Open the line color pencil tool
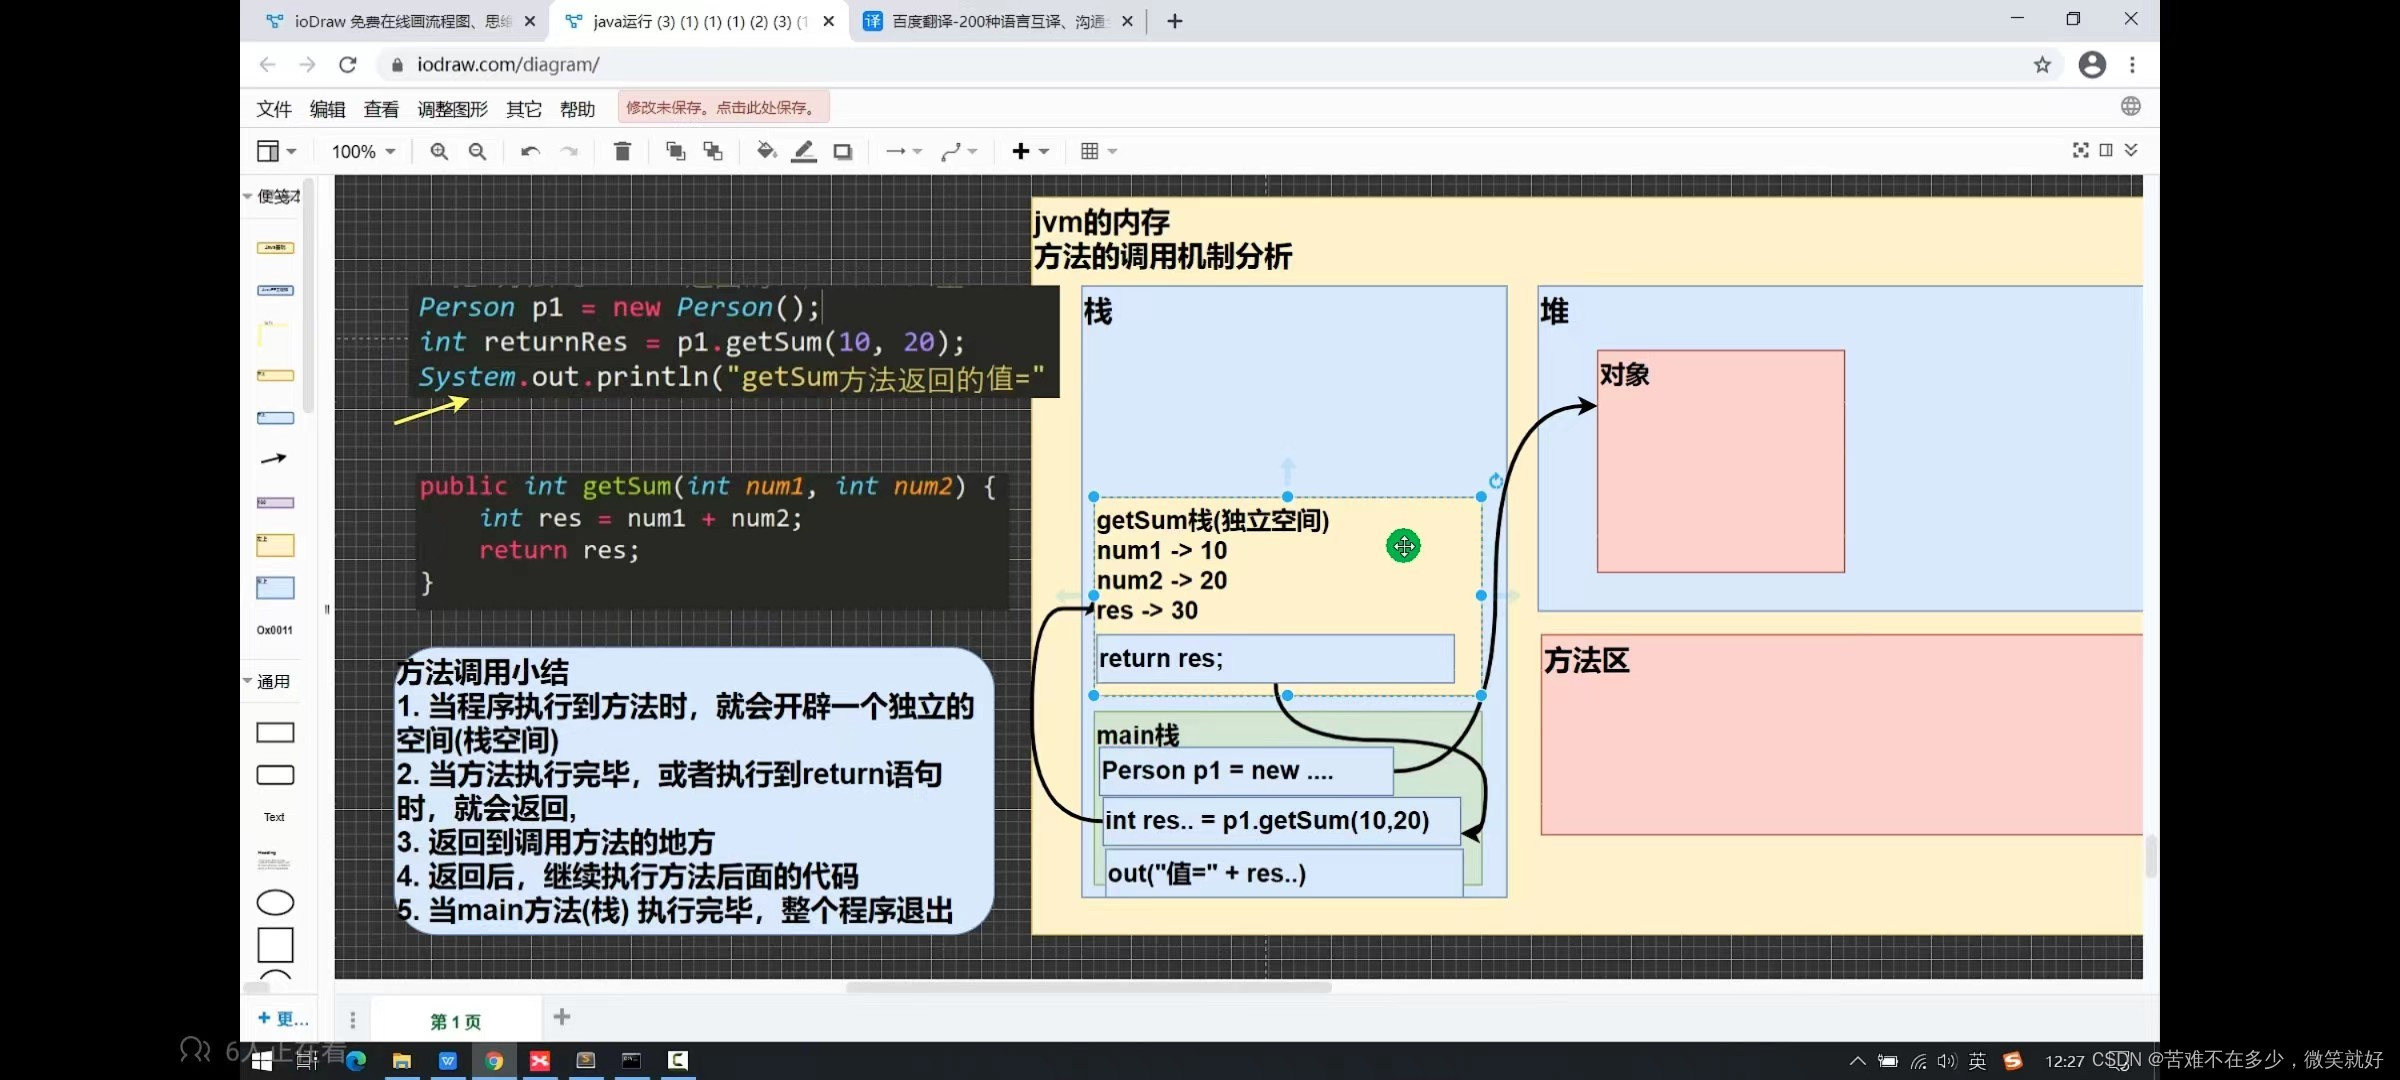 804,151
